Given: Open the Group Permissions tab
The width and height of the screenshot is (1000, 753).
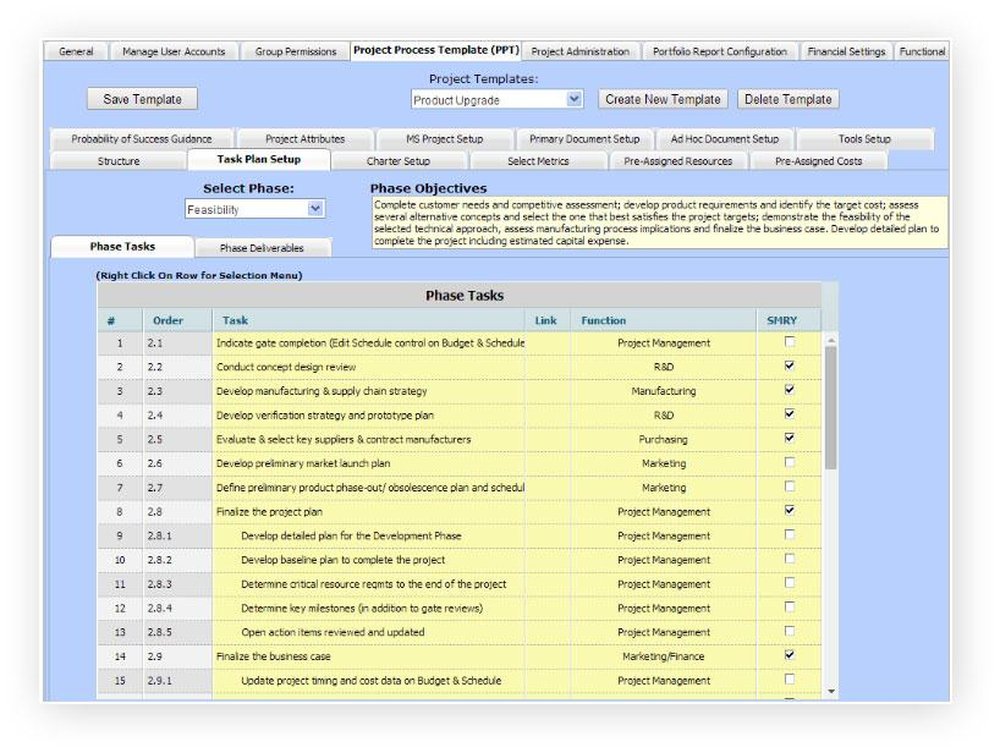Looking at the screenshot, I should 295,52.
